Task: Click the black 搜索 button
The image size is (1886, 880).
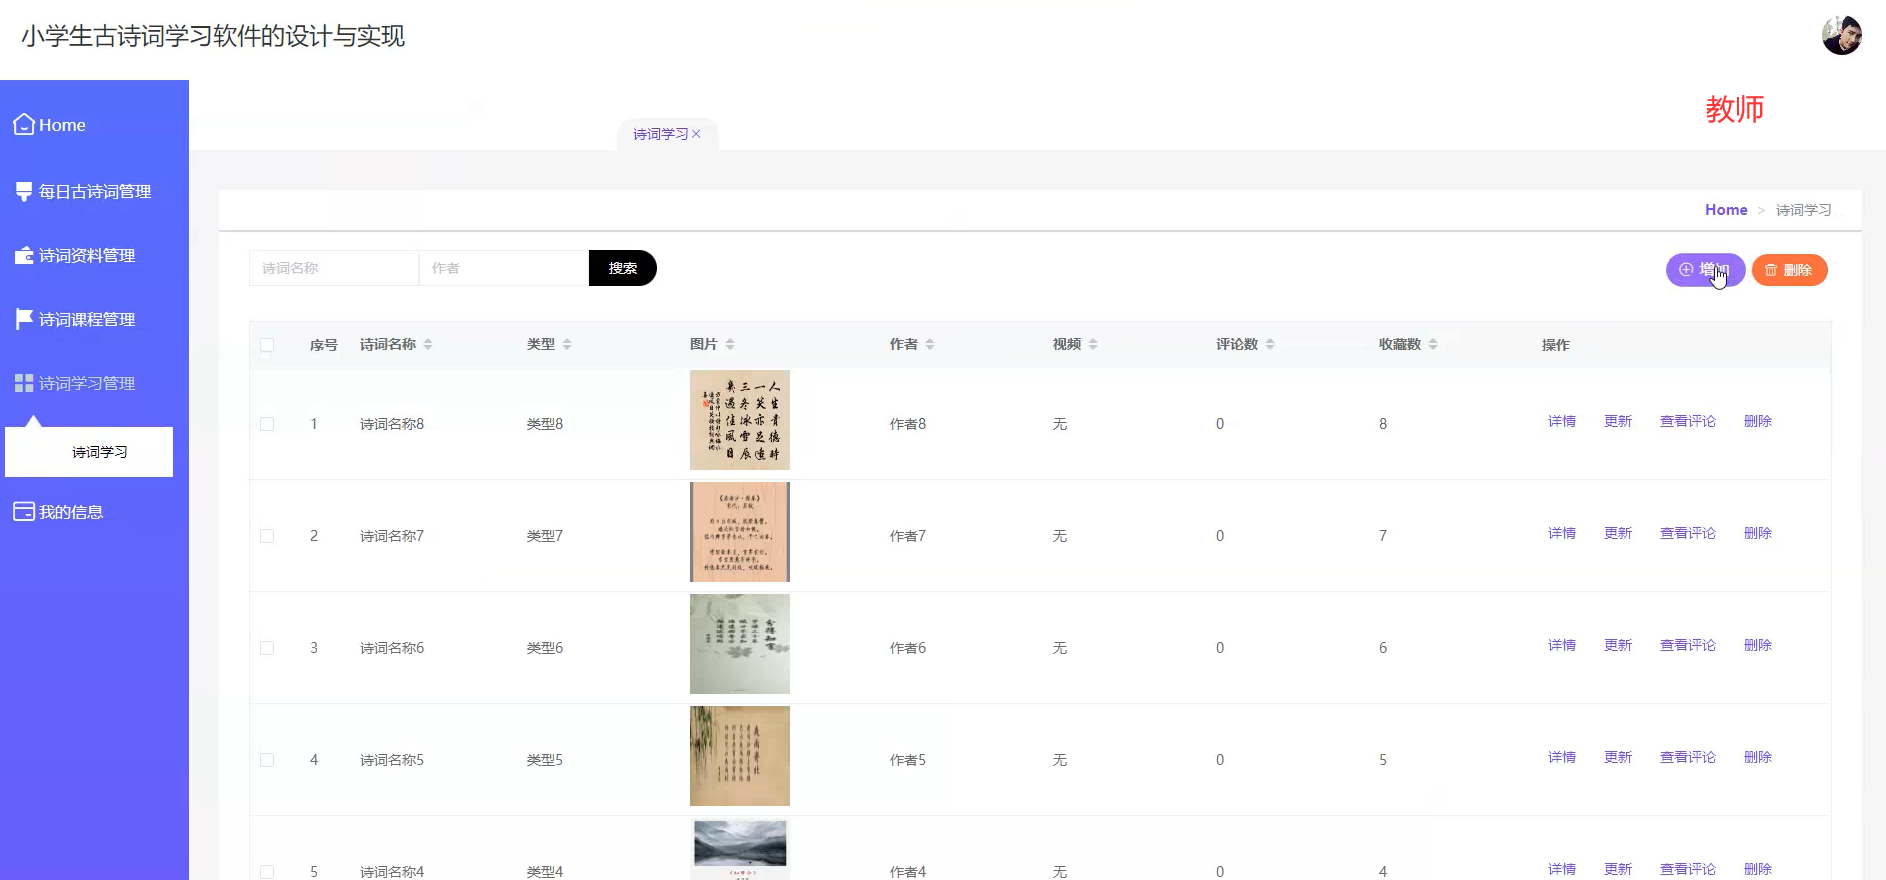Action: (622, 268)
